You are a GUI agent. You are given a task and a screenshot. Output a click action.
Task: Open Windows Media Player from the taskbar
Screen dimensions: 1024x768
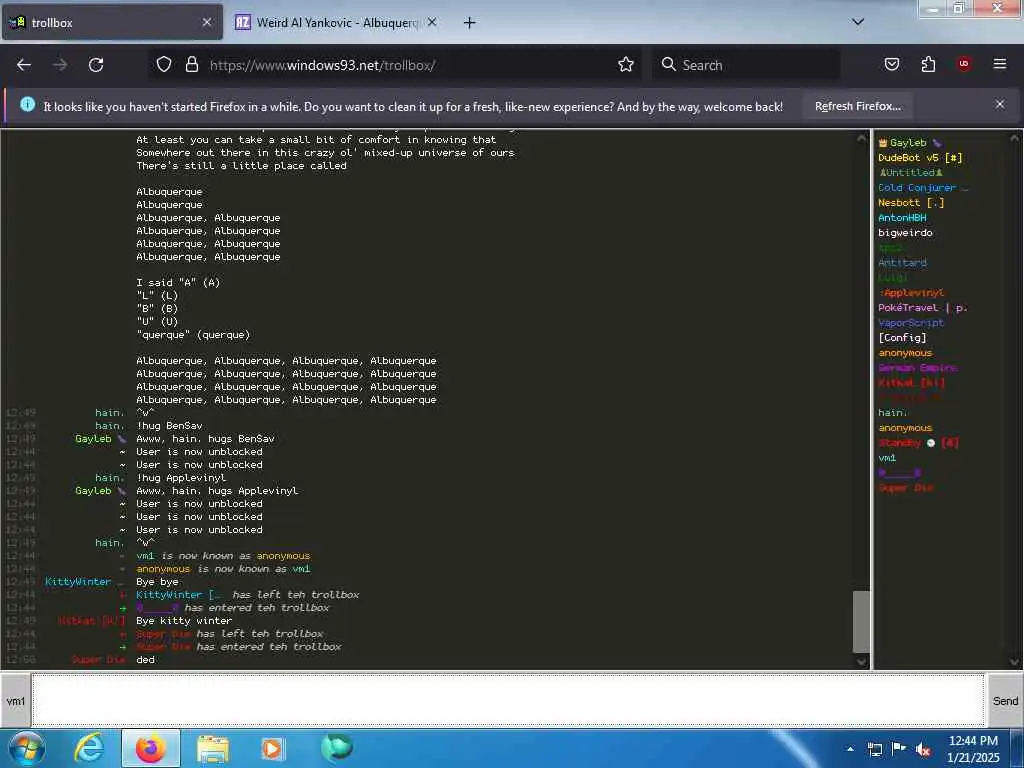pyautogui.click(x=272, y=748)
